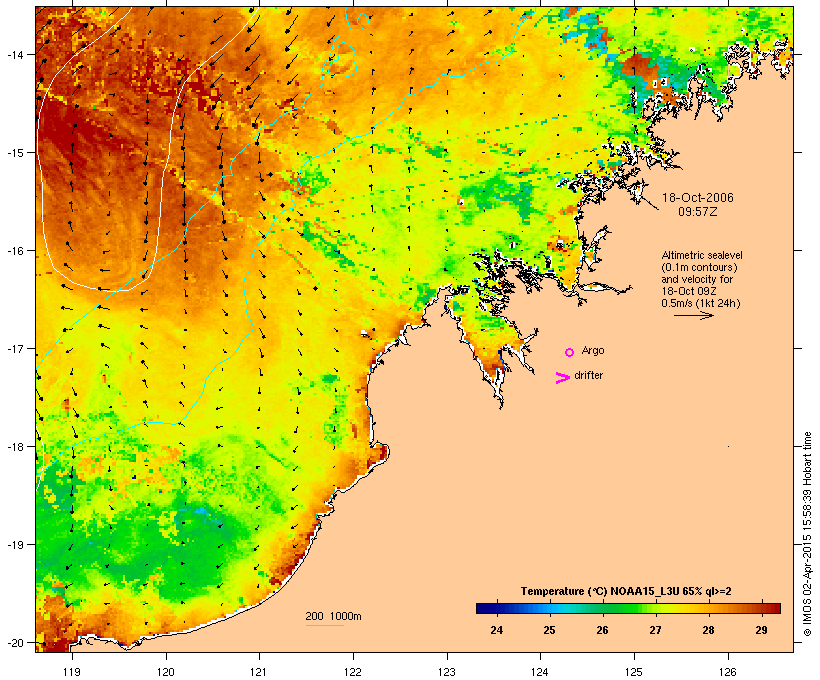Click the magenta Argo circle symbol
820x680 pixels.
[x=570, y=353]
